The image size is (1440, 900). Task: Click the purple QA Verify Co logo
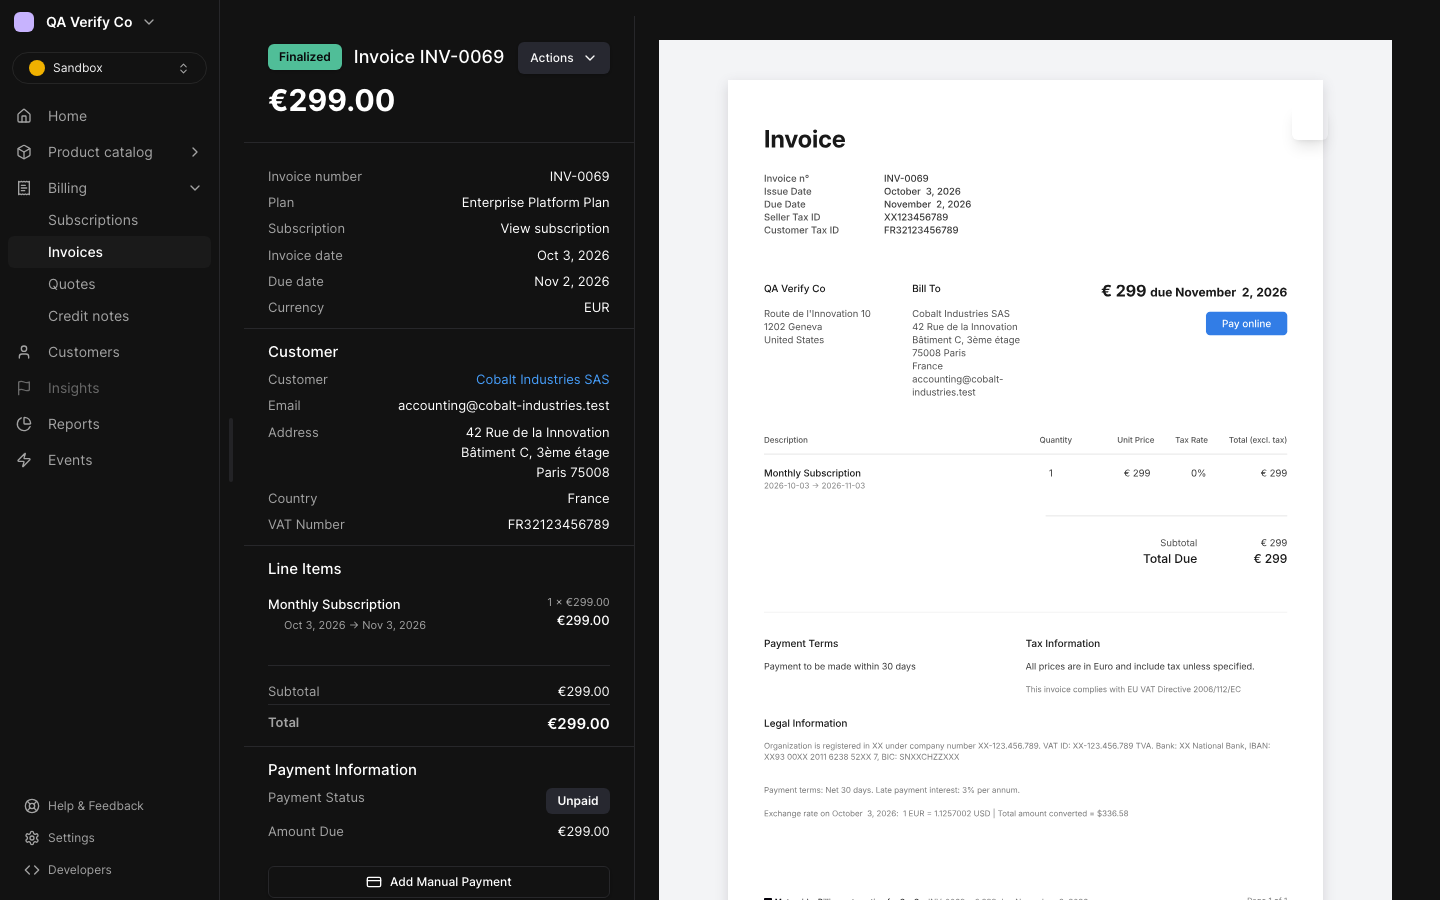24,22
